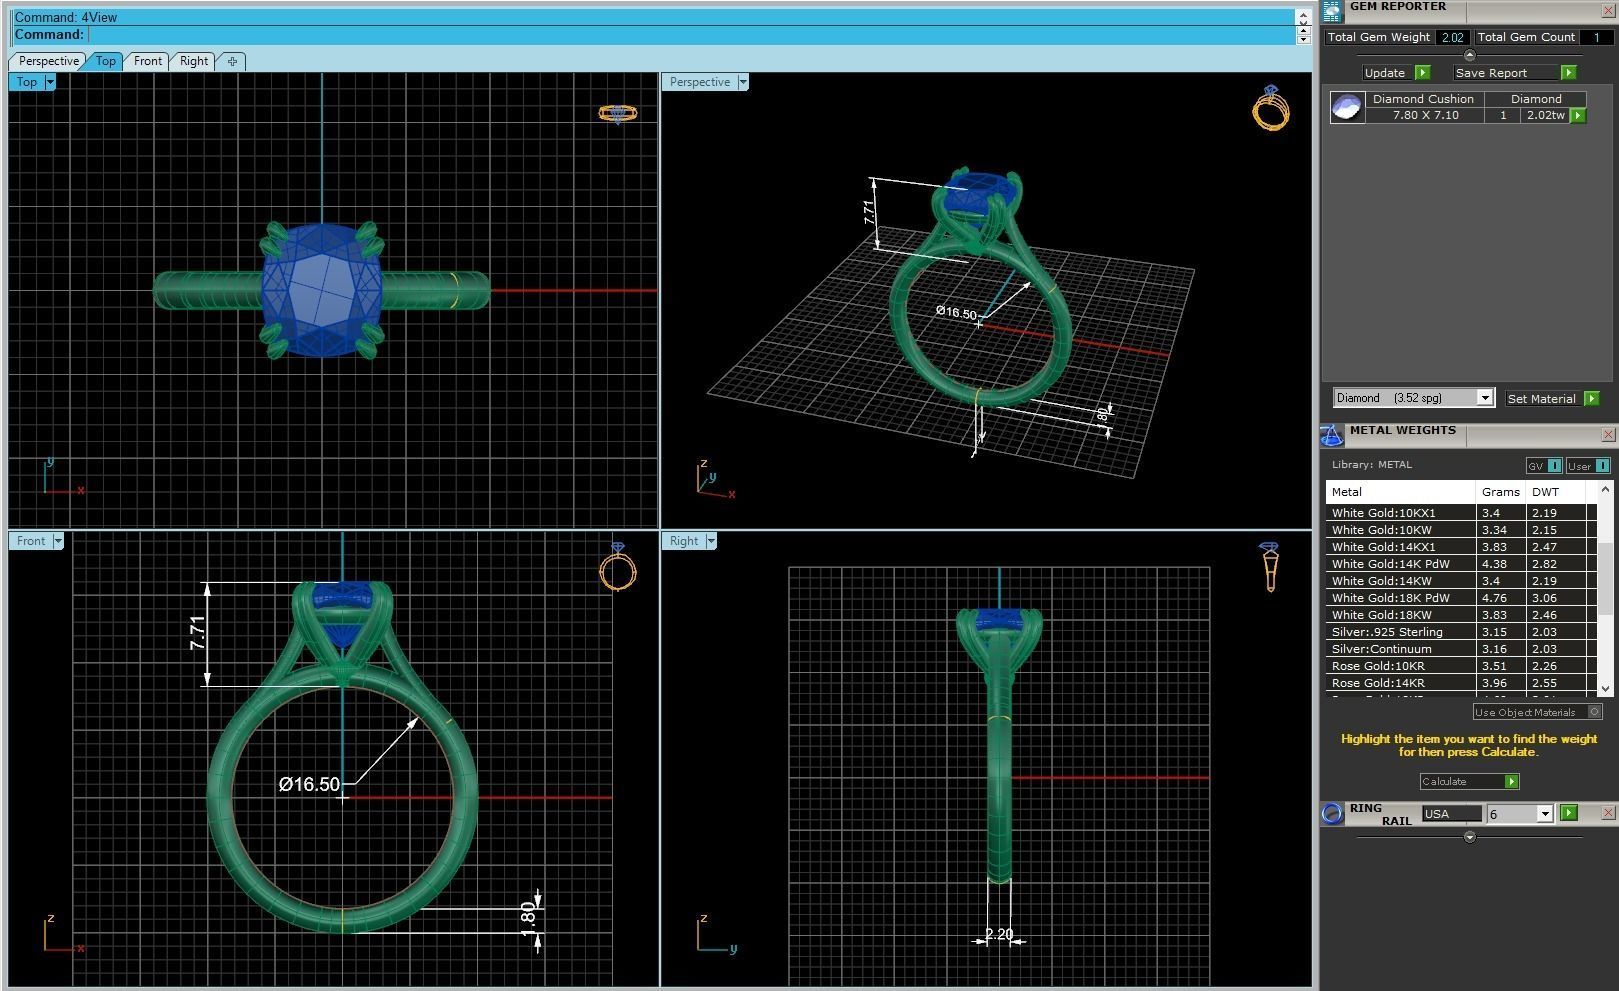Click the Ø16.50 dimension in Front viewport

click(309, 785)
